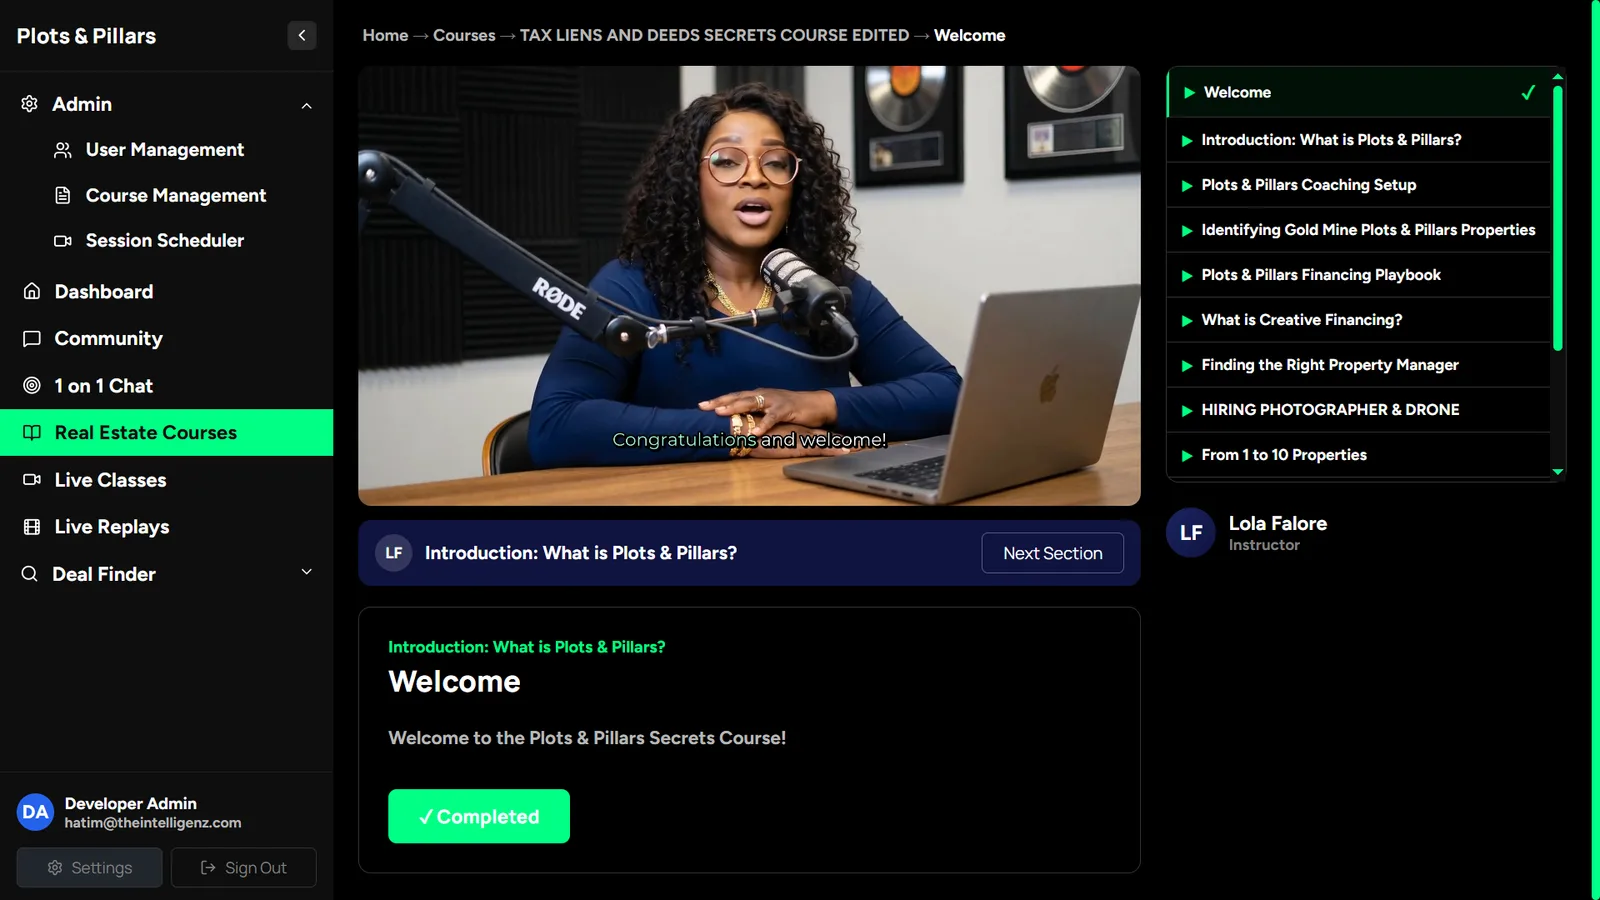Click the checkmark on the Welcome lesson

(x=1528, y=92)
